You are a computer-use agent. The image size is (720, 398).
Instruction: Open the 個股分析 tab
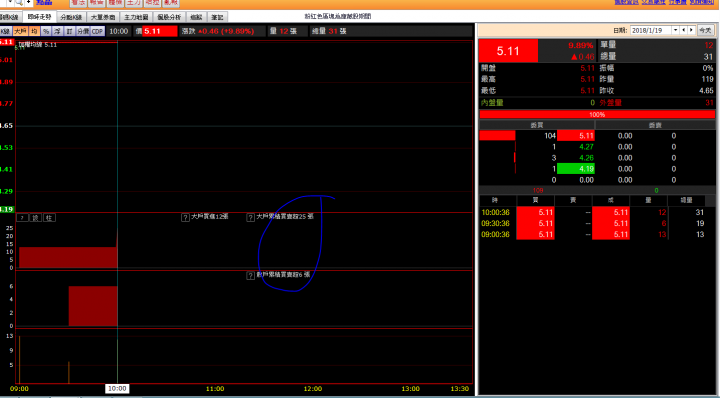pos(169,17)
